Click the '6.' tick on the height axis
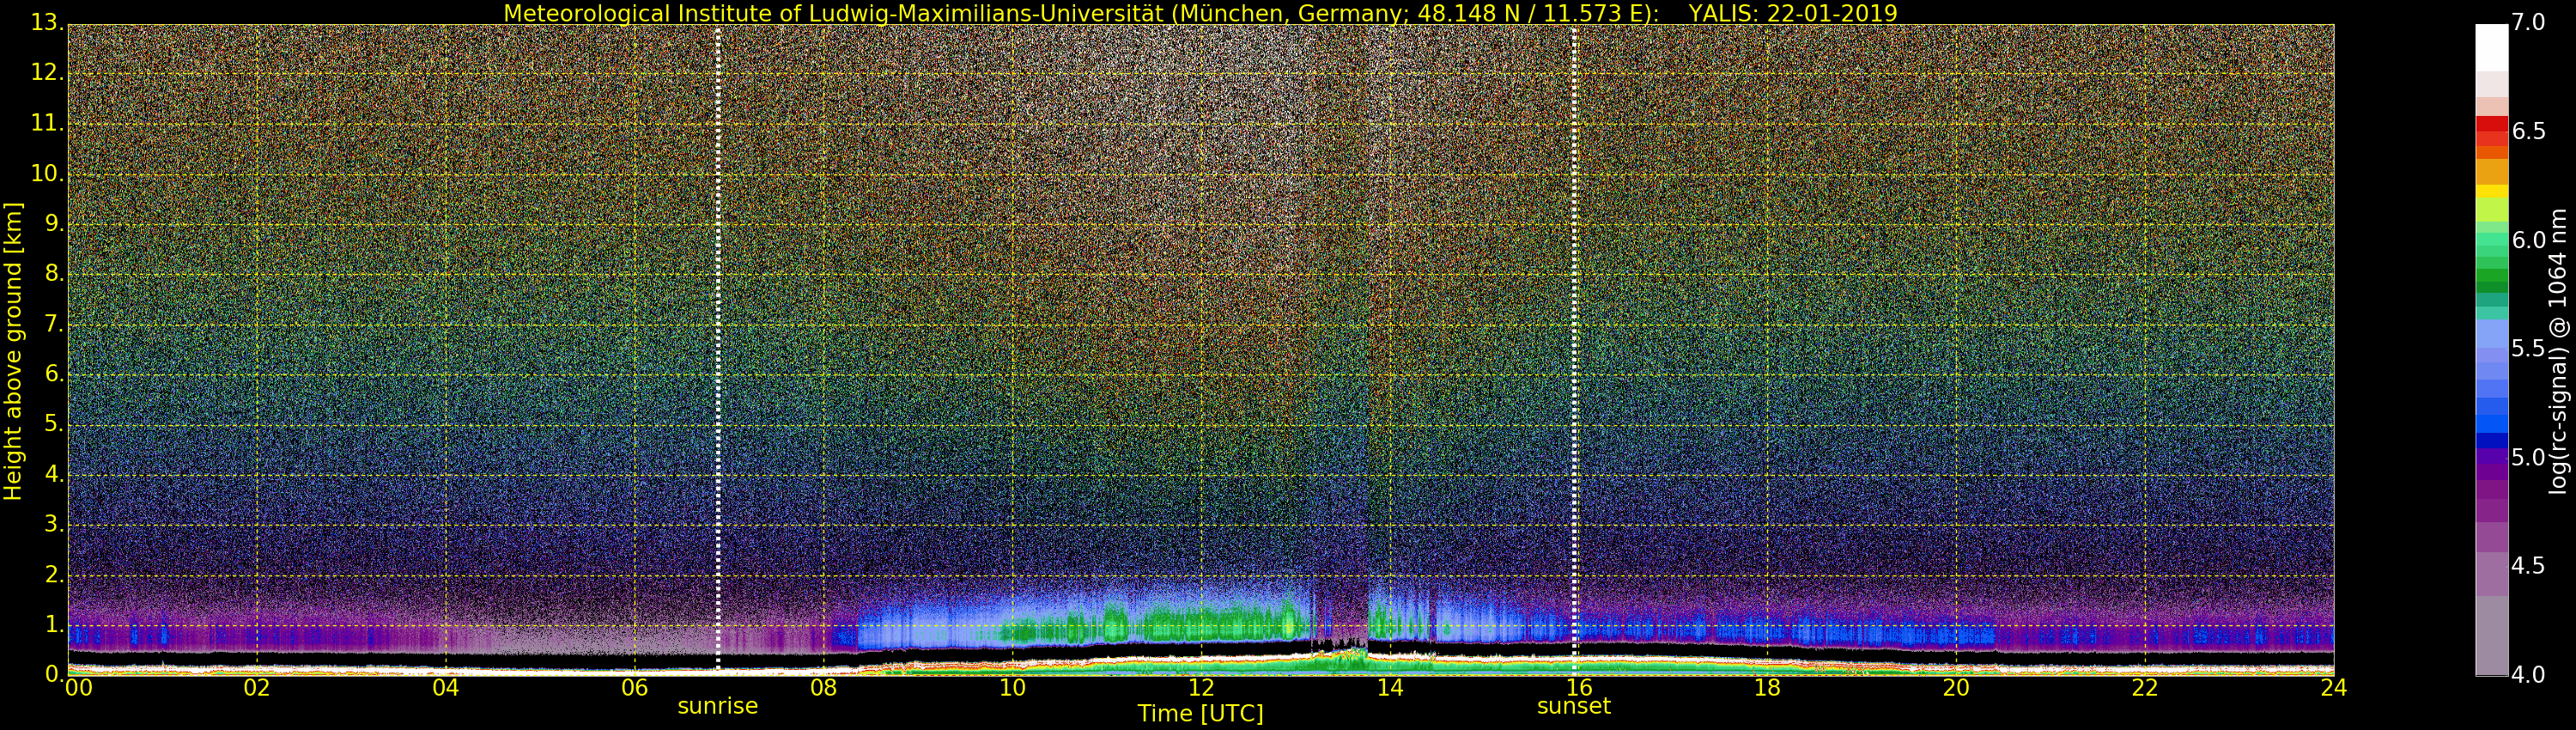 coord(53,374)
